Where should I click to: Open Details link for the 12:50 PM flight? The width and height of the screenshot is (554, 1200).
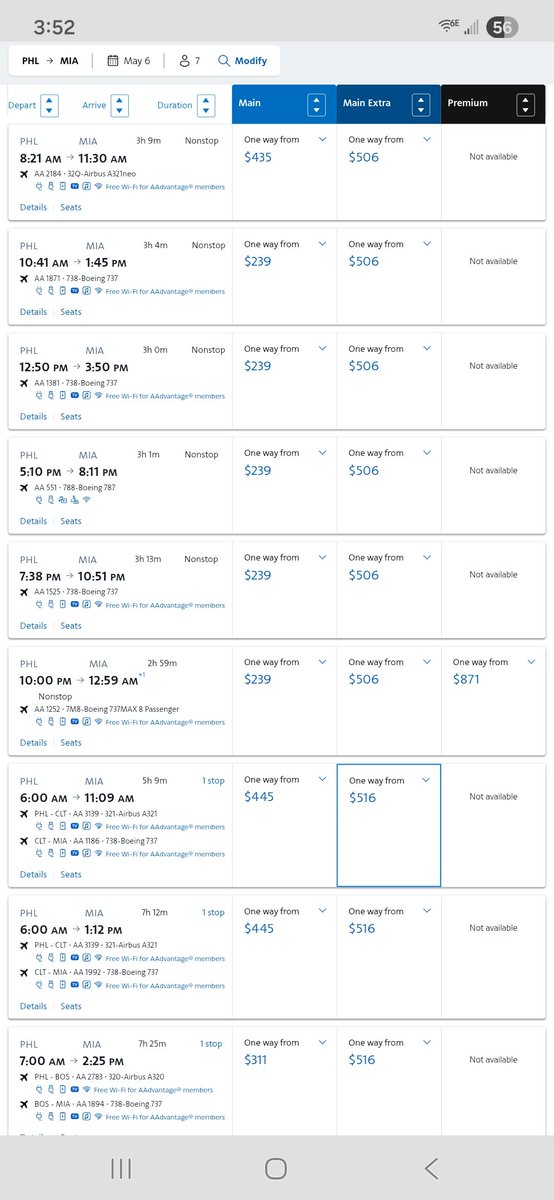pos(33,416)
